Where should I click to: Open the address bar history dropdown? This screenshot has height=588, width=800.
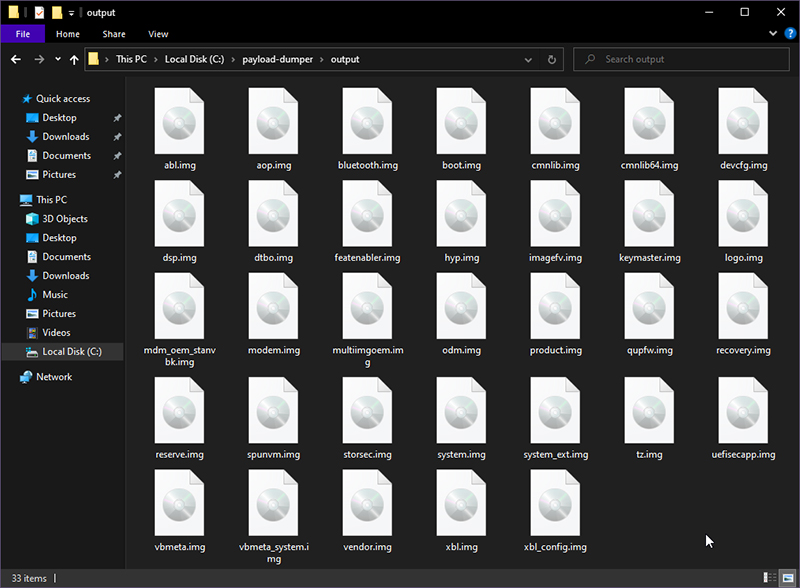click(x=528, y=59)
